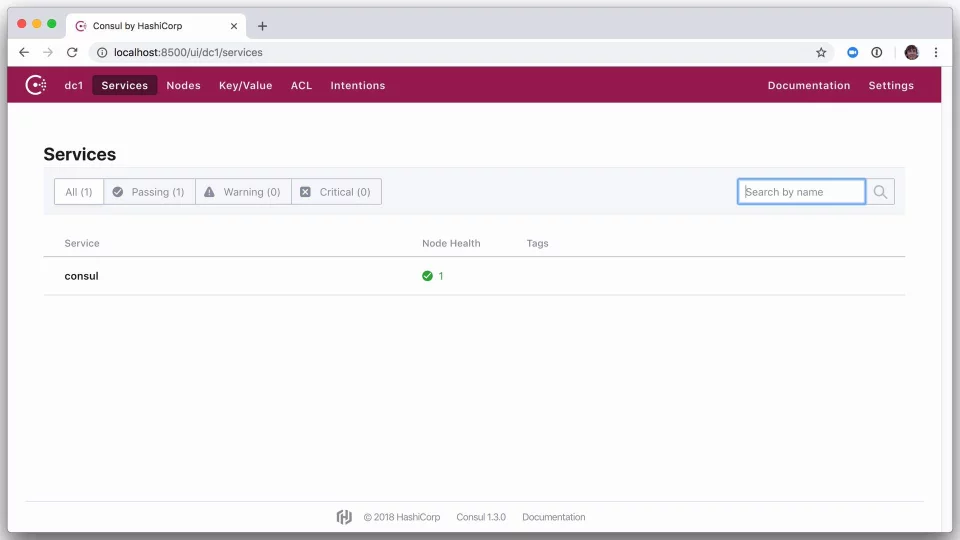Open the consul service row
Screen dimensions: 960x540
(x=474, y=276)
